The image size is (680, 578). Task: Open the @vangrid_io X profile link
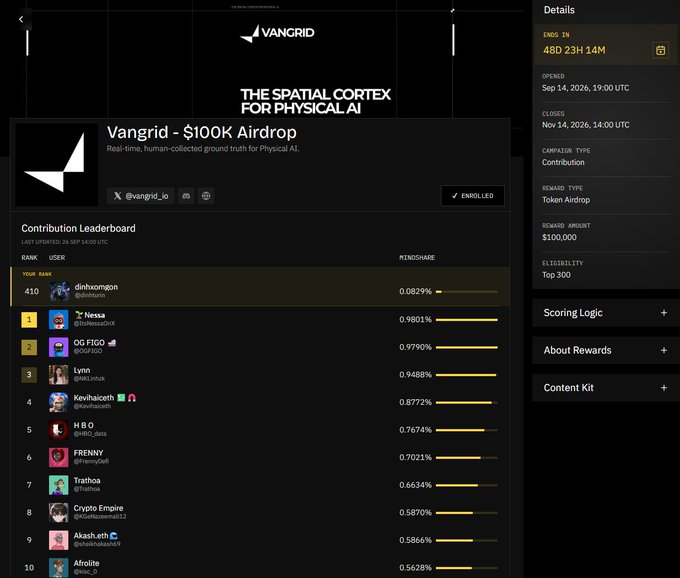141,196
